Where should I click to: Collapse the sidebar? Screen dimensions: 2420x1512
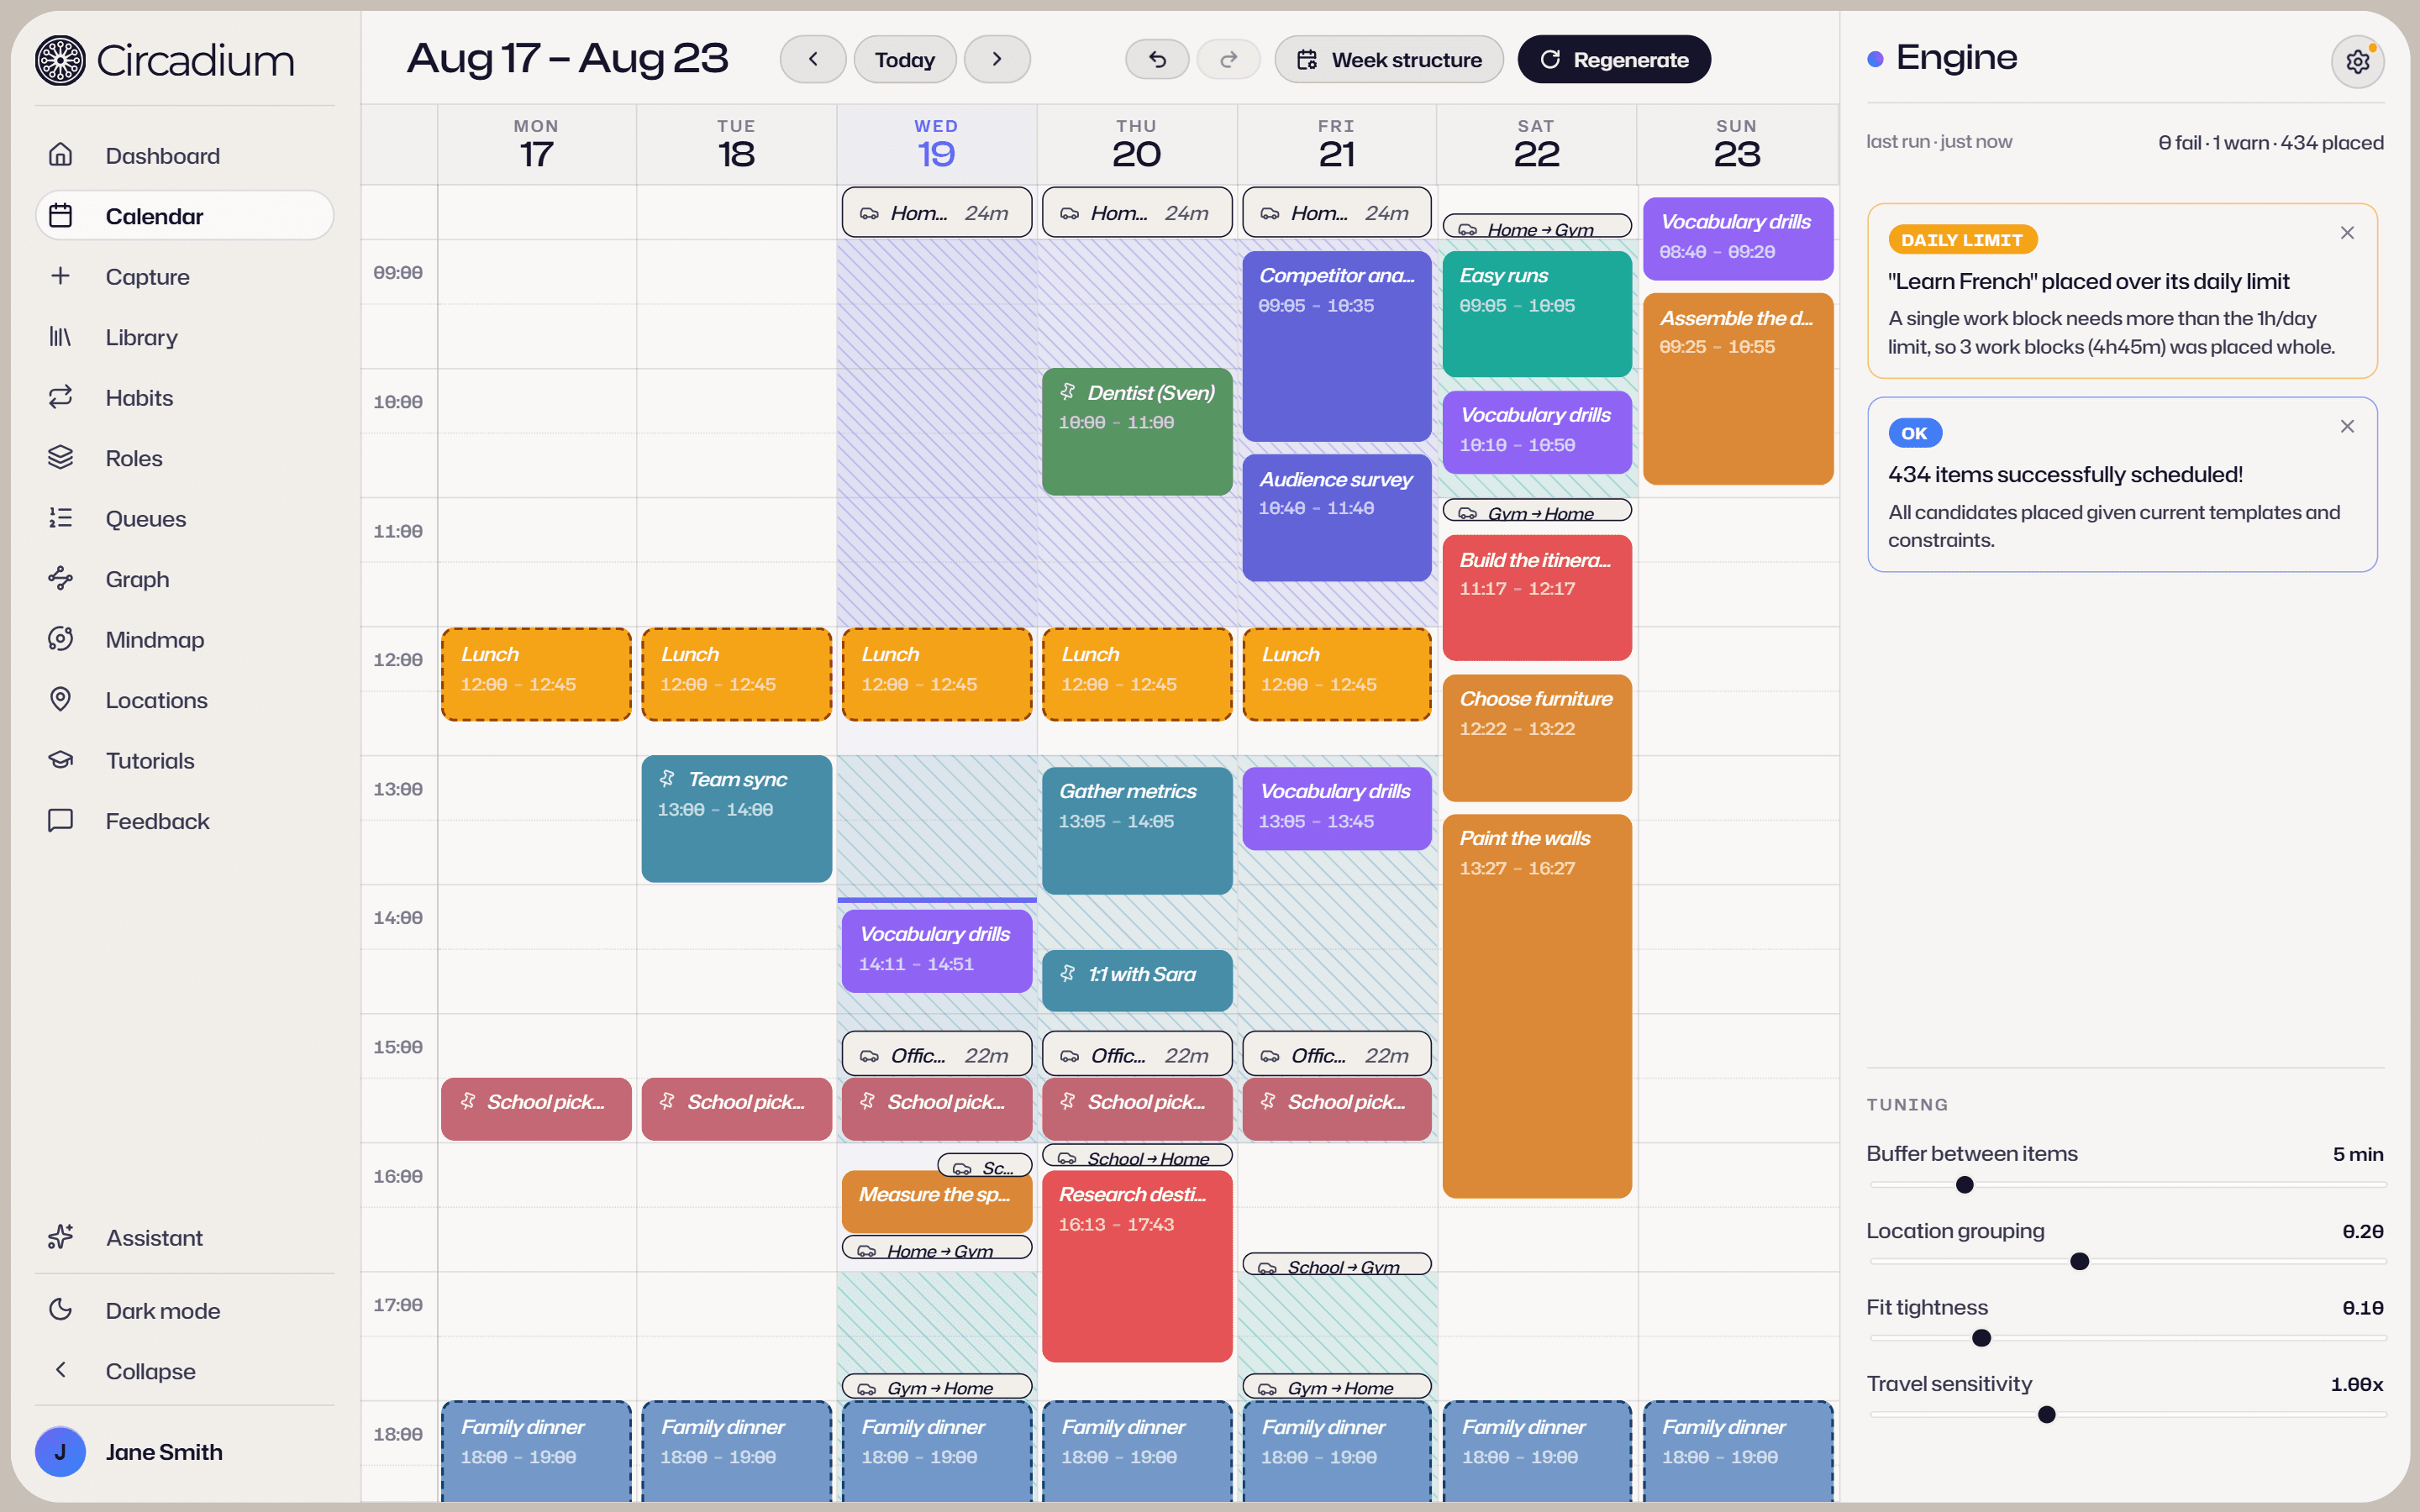(x=185, y=1371)
